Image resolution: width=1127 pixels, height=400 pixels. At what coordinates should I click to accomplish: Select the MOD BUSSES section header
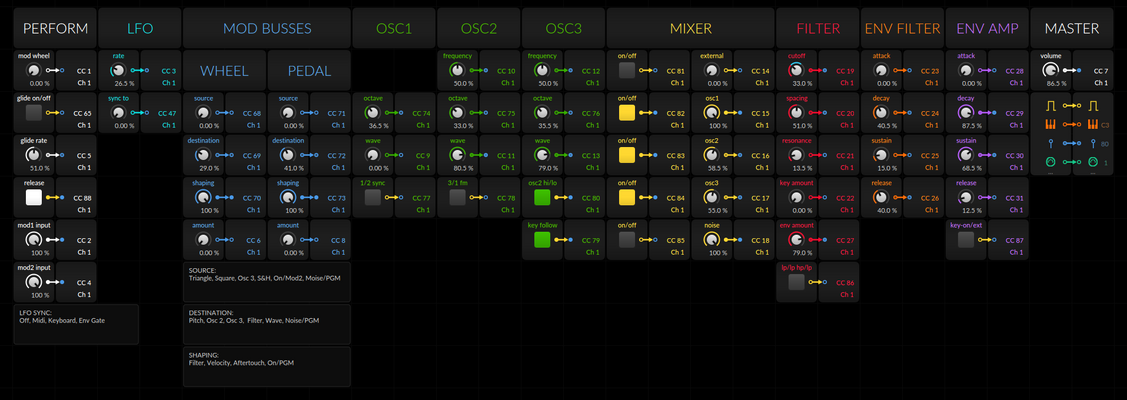pos(267,28)
